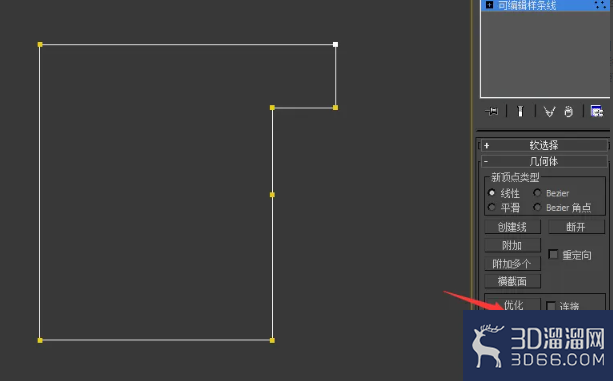Click the 断开 button

576,227
